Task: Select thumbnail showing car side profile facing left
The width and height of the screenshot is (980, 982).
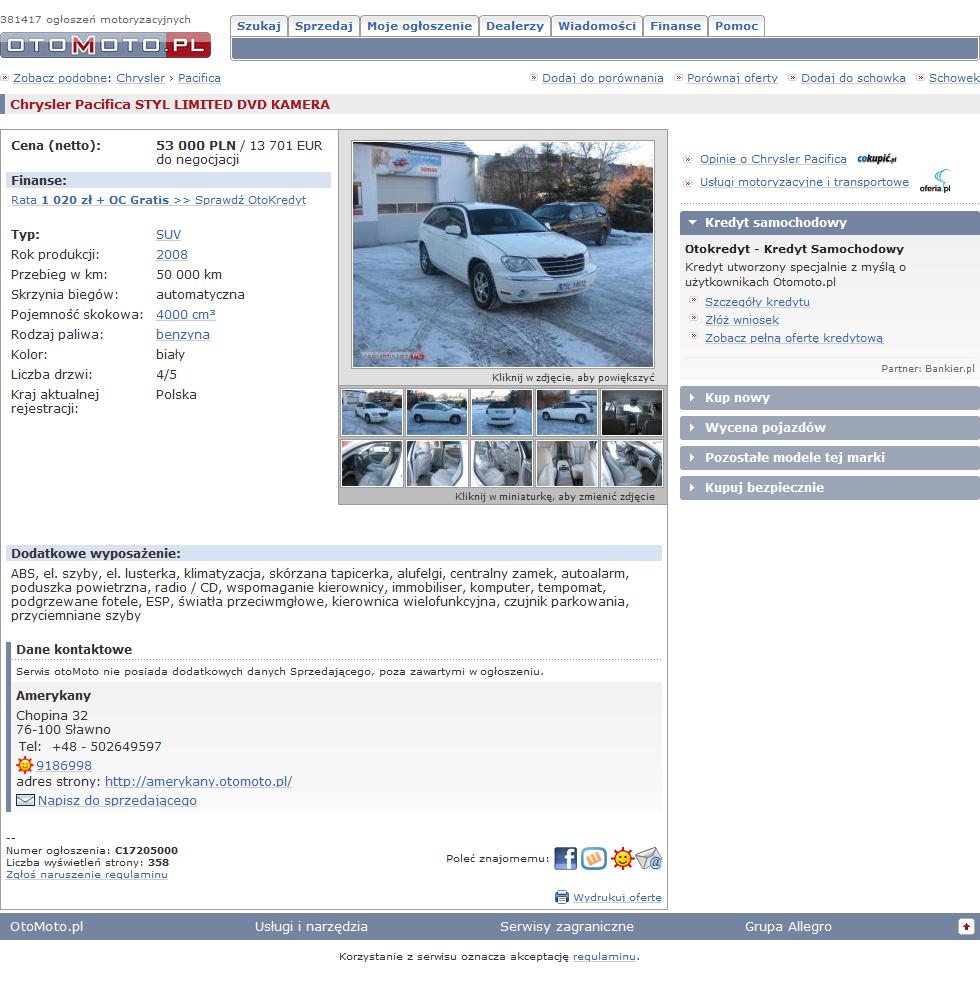Action: pyautogui.click(x=437, y=412)
